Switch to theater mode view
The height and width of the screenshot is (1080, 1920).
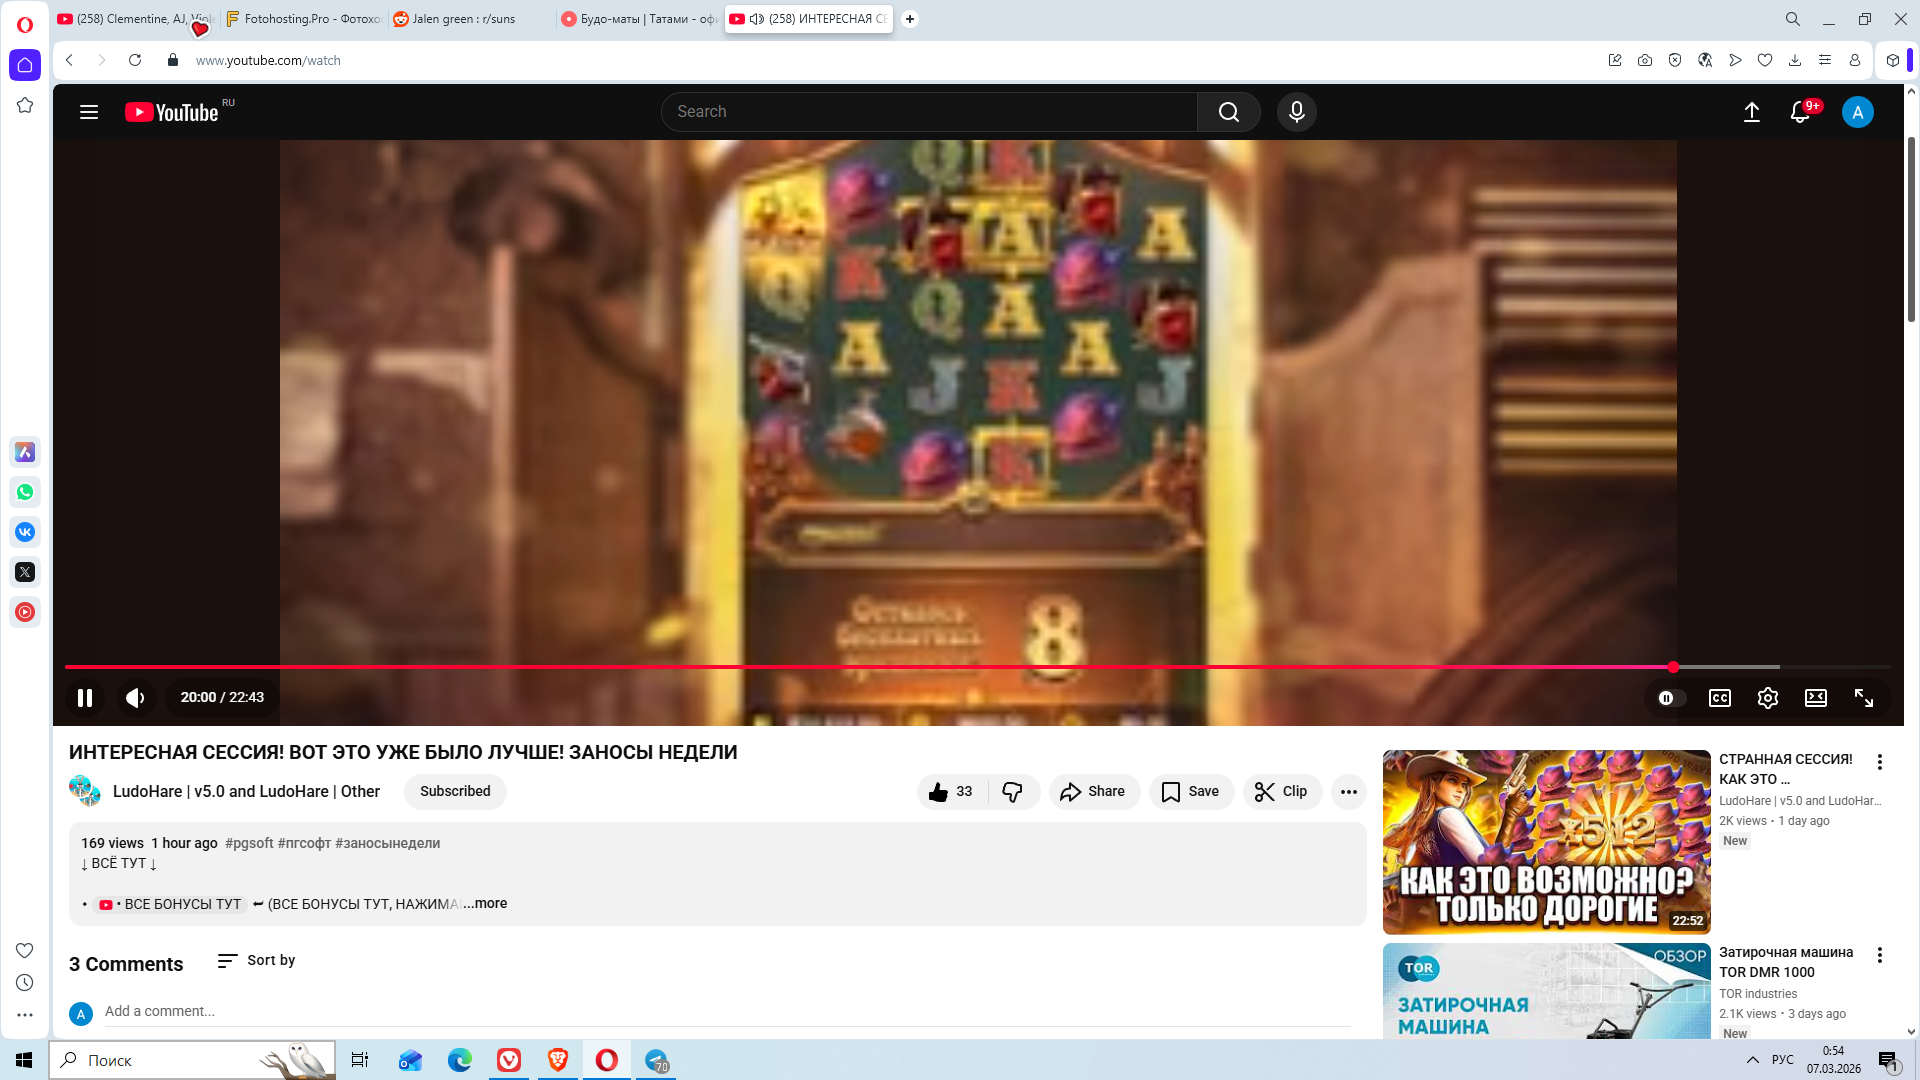[x=1815, y=698]
